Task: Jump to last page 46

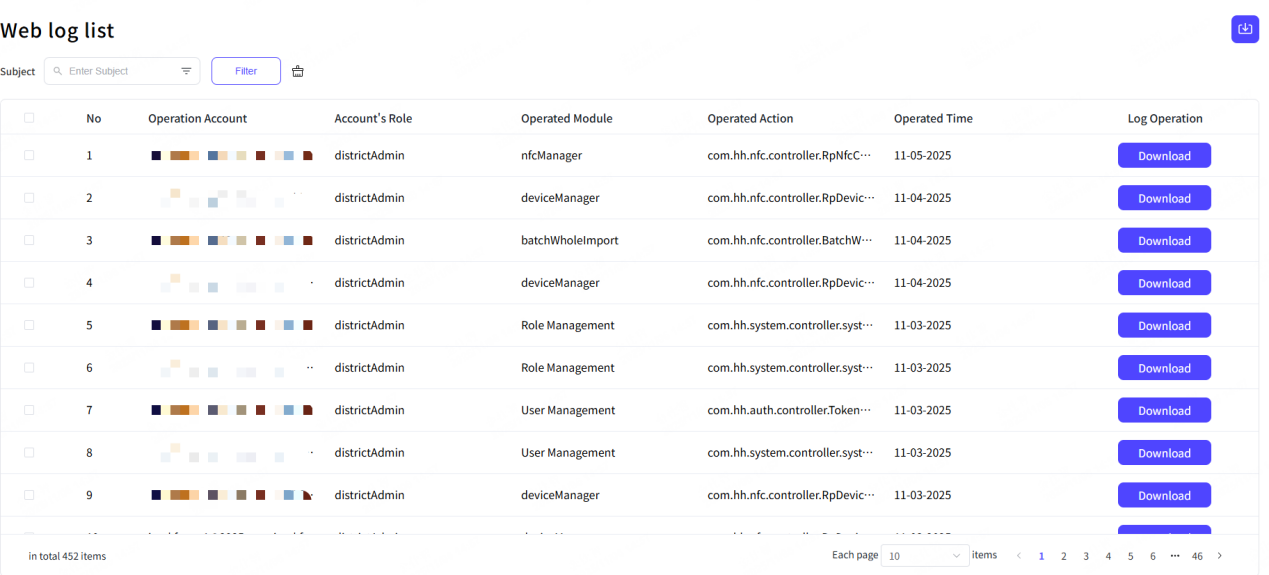Action: tap(1197, 556)
